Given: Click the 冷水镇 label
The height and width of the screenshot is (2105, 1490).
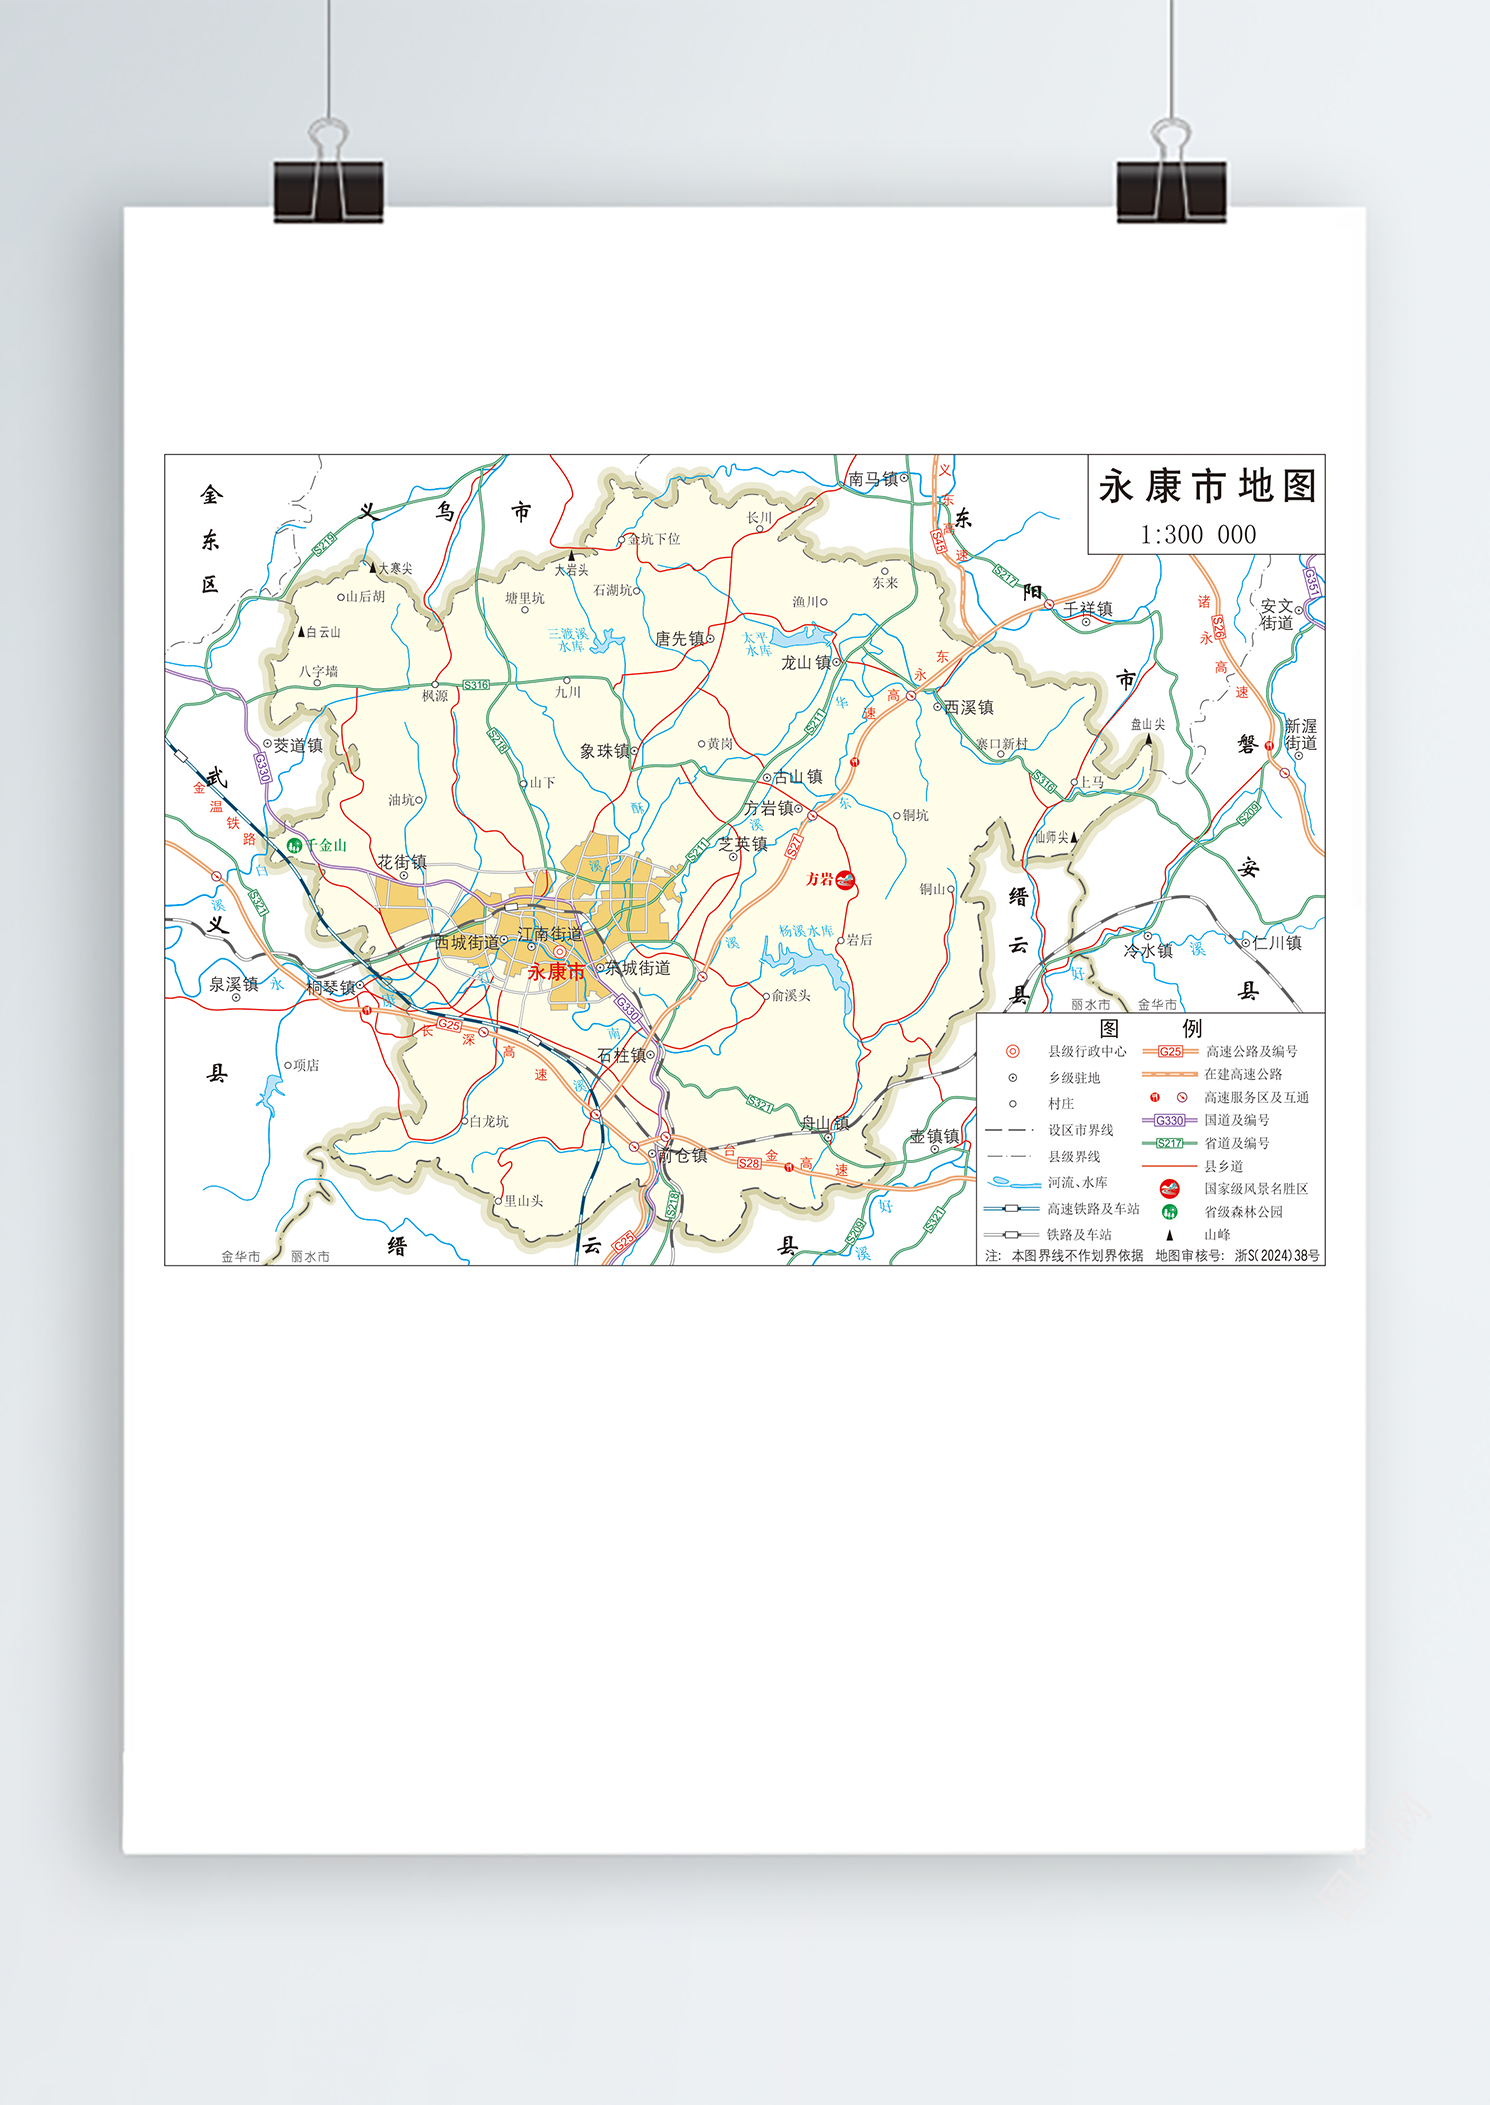Looking at the screenshot, I should 1148,950.
